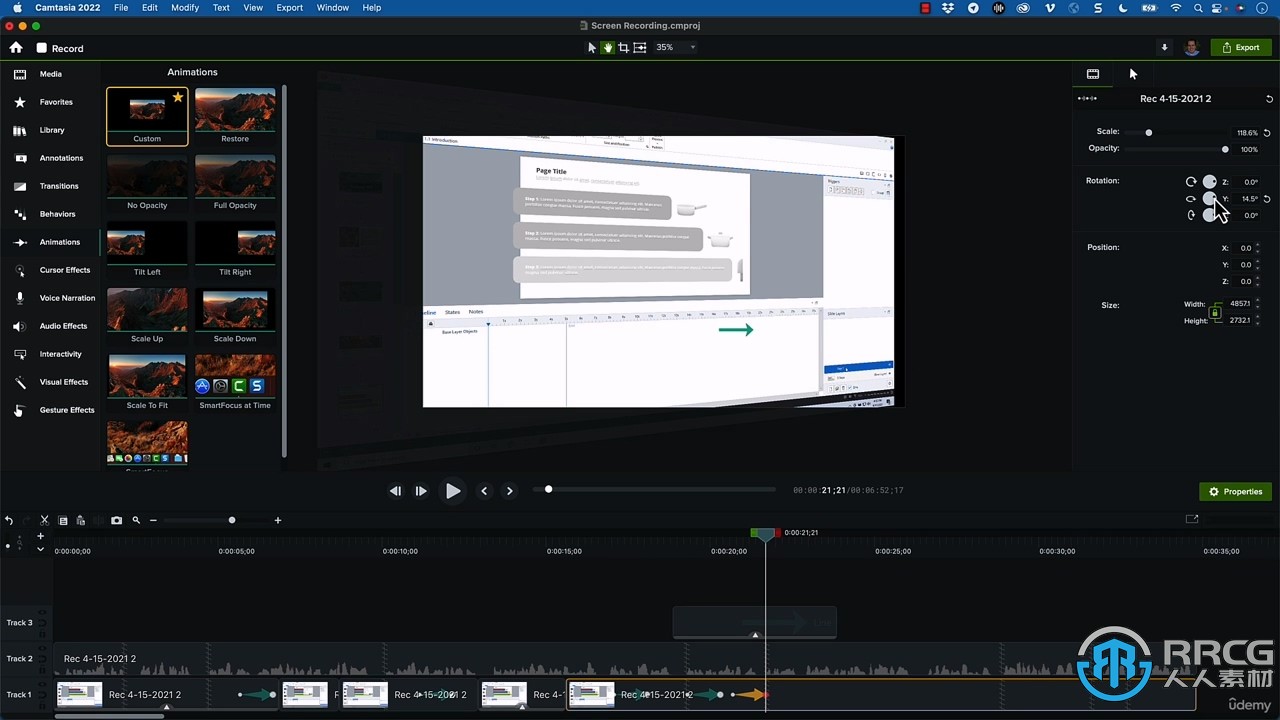The height and width of the screenshot is (720, 1280).
Task: Switch to Cursor properties tab
Action: point(1133,74)
